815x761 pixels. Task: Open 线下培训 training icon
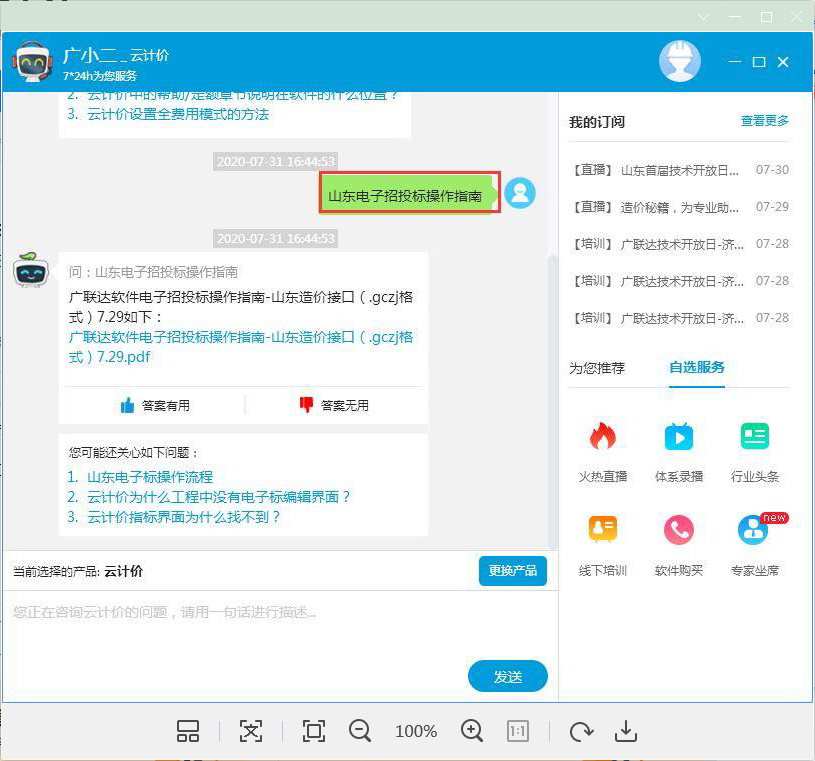click(602, 529)
